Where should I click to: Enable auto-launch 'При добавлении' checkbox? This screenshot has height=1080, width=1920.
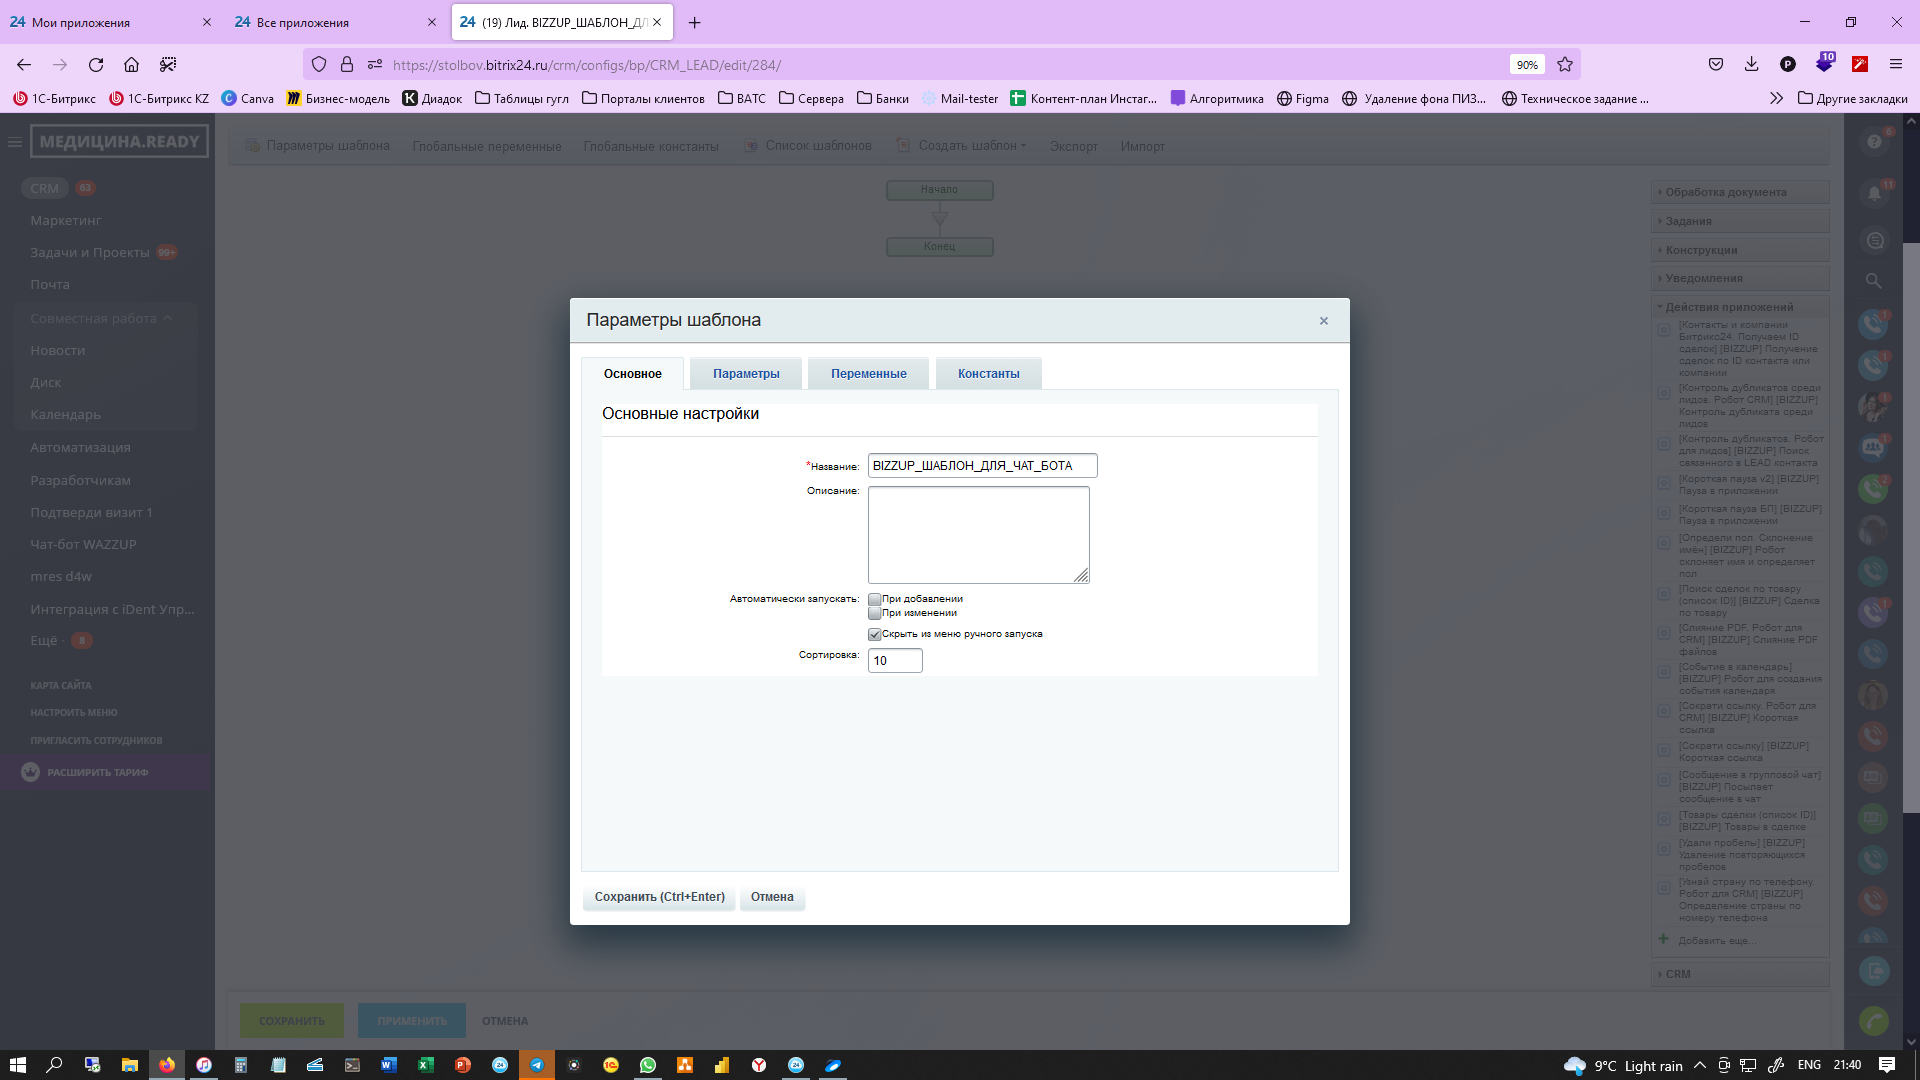pyautogui.click(x=875, y=599)
